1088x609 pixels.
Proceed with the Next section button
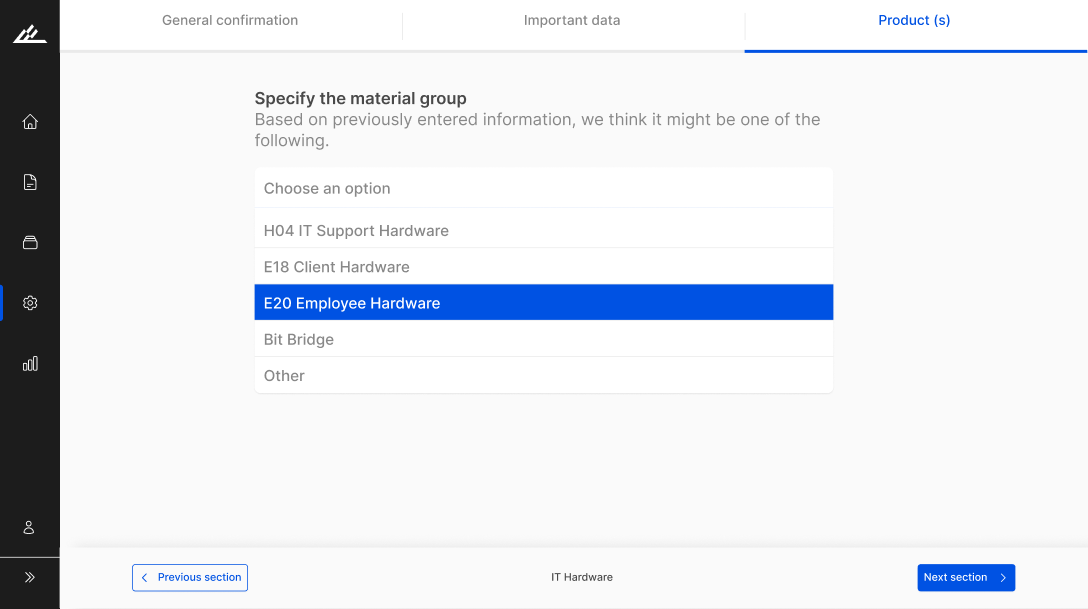(x=966, y=577)
